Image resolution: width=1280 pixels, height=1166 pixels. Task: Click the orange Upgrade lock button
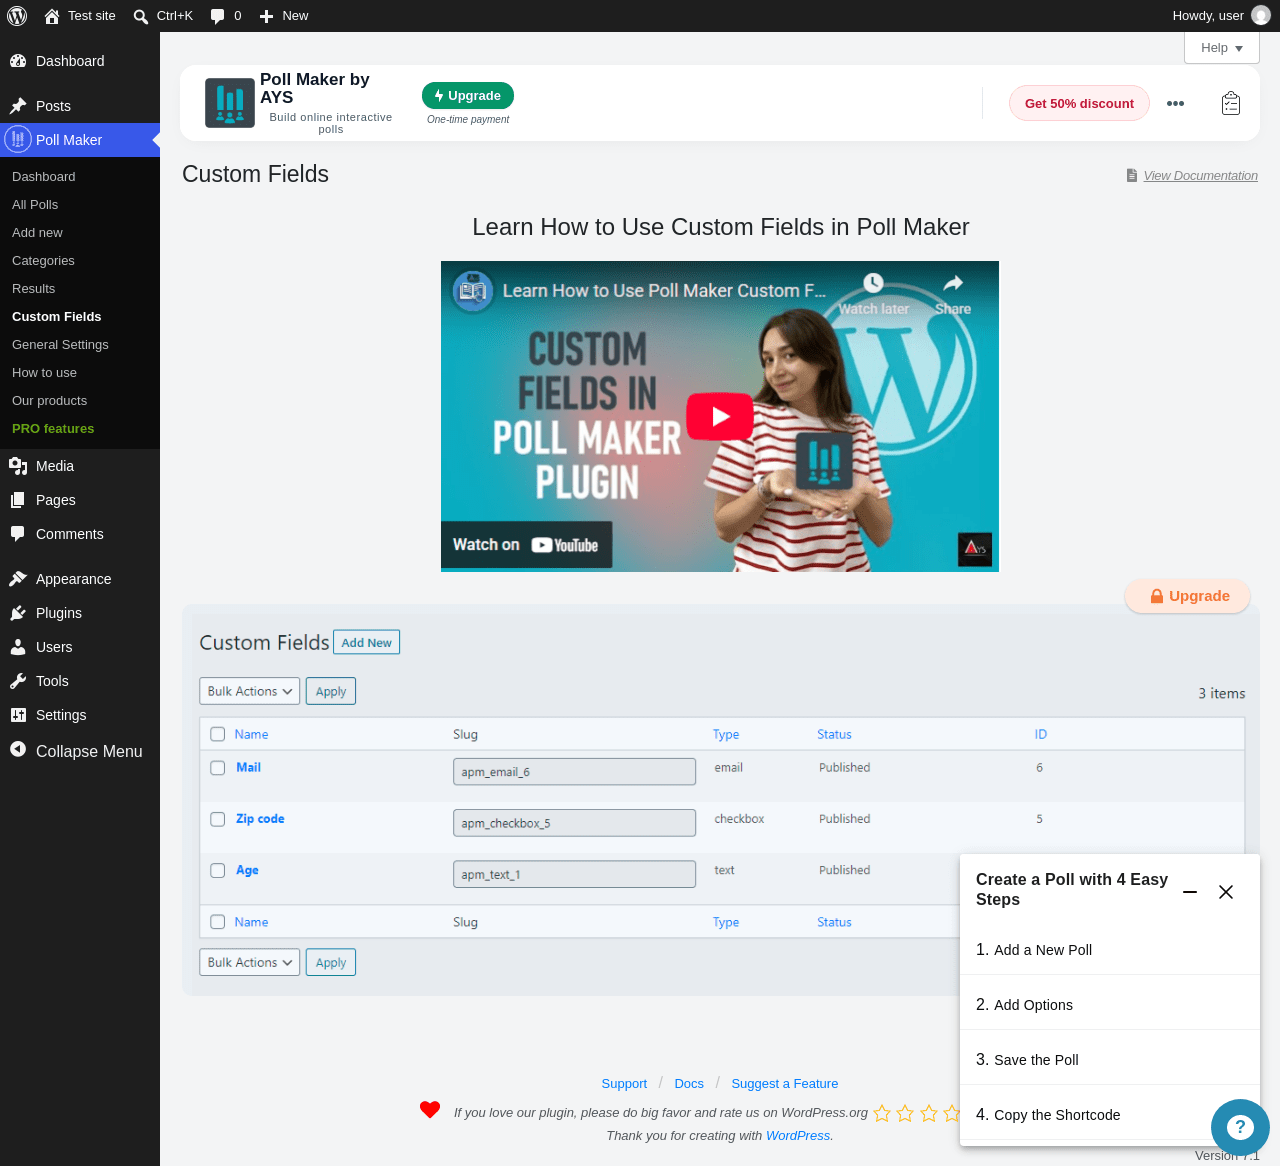coord(1188,596)
